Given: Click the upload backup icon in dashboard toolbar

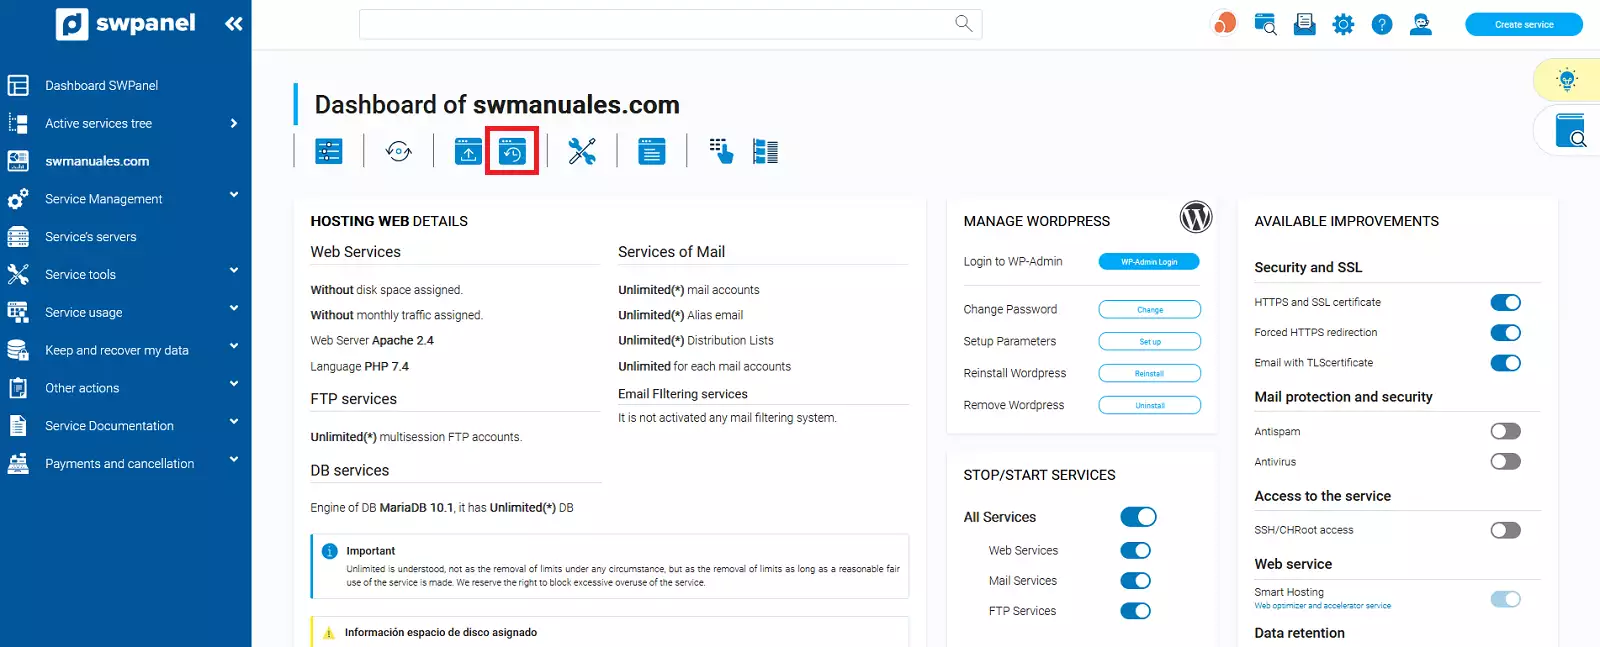Looking at the screenshot, I should (468, 152).
